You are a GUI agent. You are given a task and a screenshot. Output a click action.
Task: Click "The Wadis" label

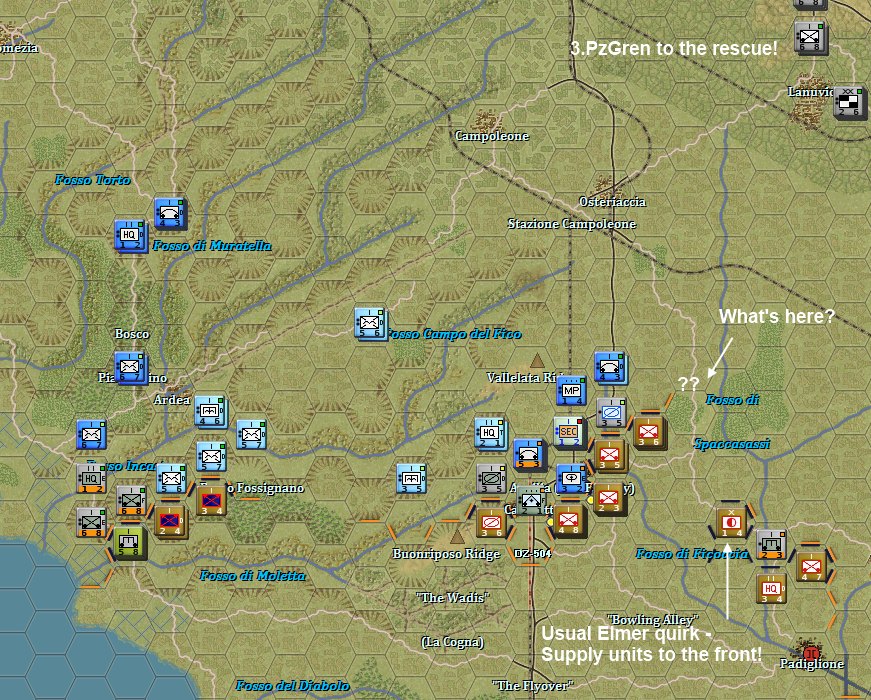pyautogui.click(x=452, y=598)
